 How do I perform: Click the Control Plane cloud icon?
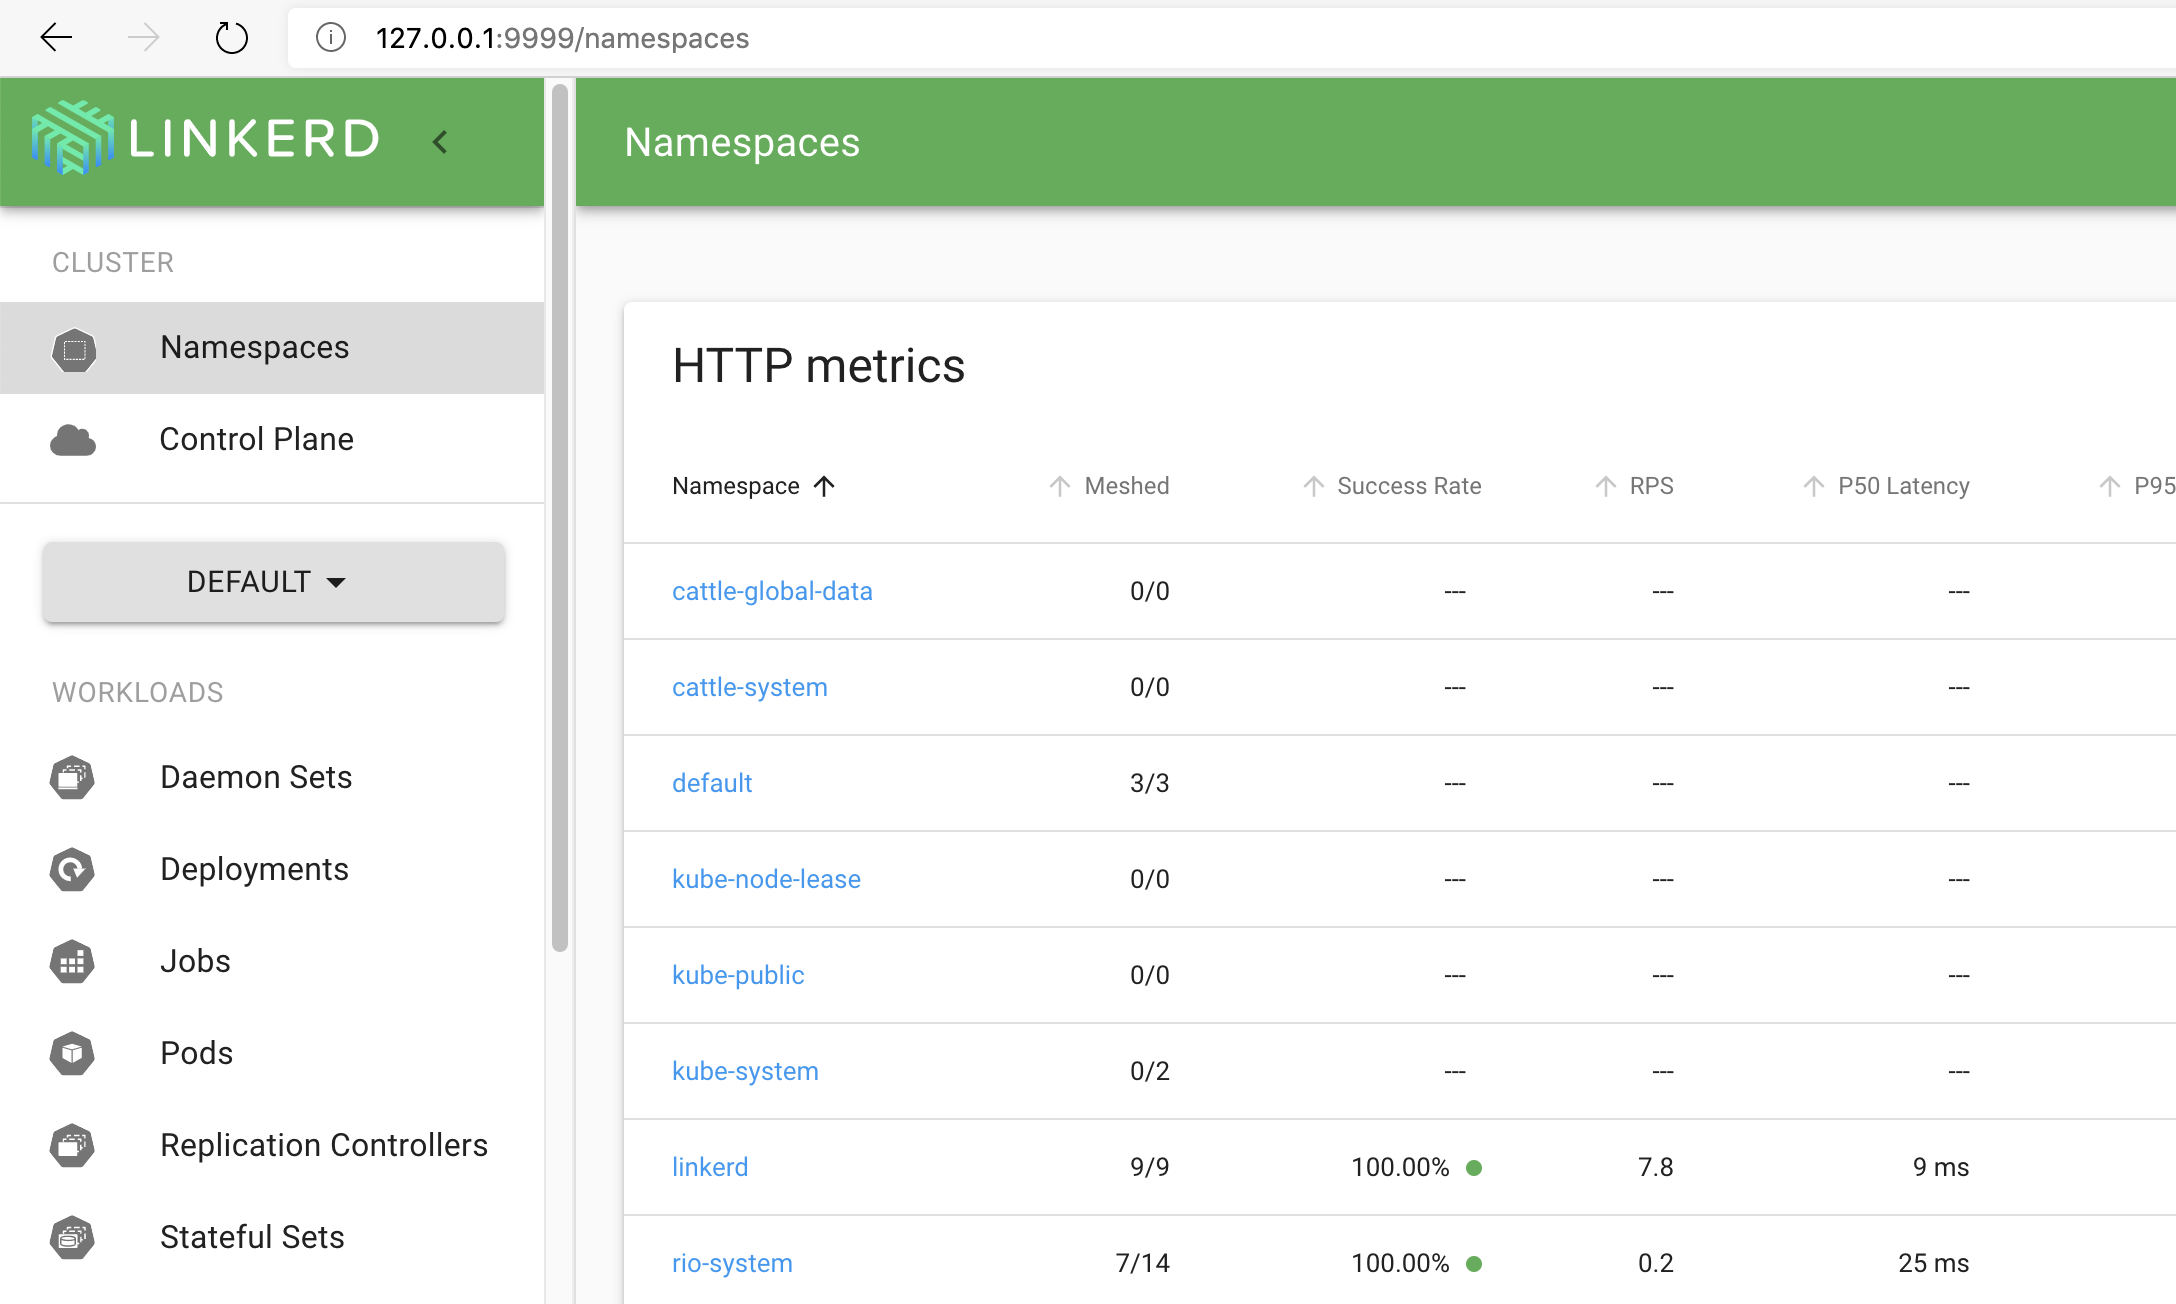[x=73, y=440]
